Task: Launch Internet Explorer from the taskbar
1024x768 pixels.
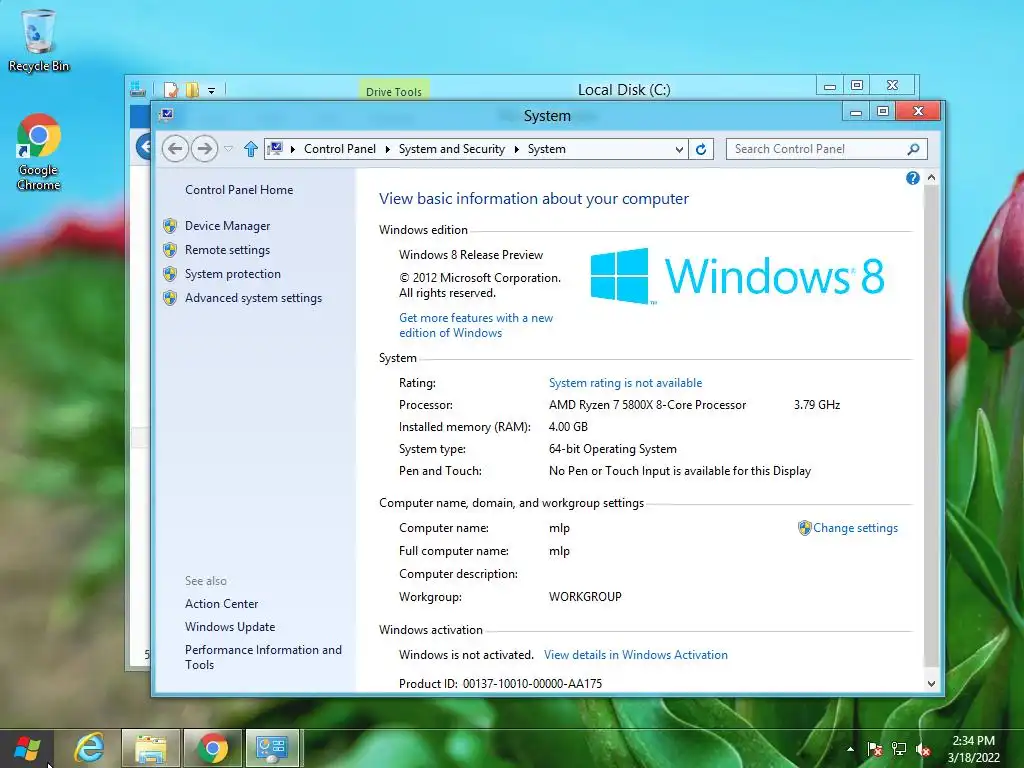Action: [89, 748]
